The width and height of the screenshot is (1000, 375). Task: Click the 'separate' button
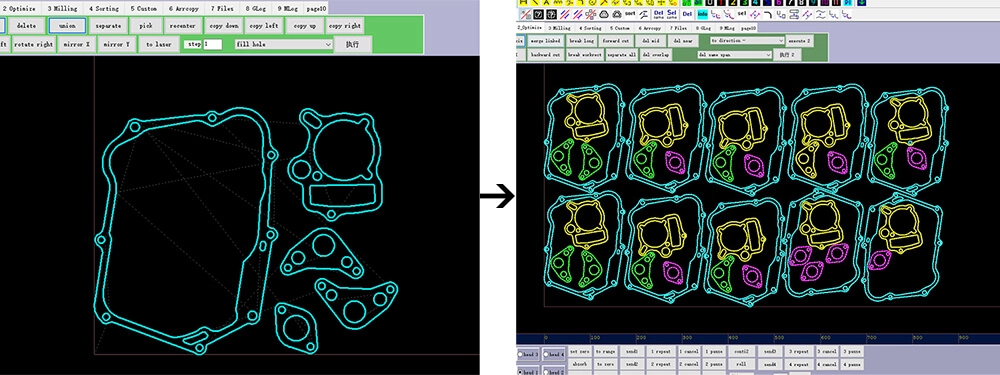tap(108, 26)
